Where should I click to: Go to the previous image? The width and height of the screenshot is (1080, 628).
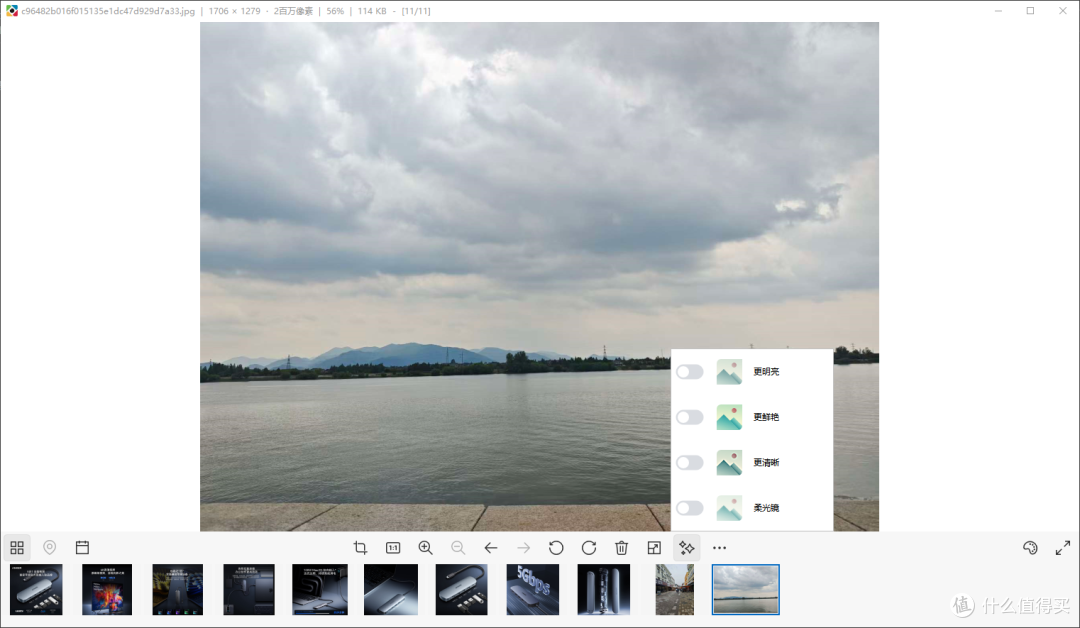point(490,547)
